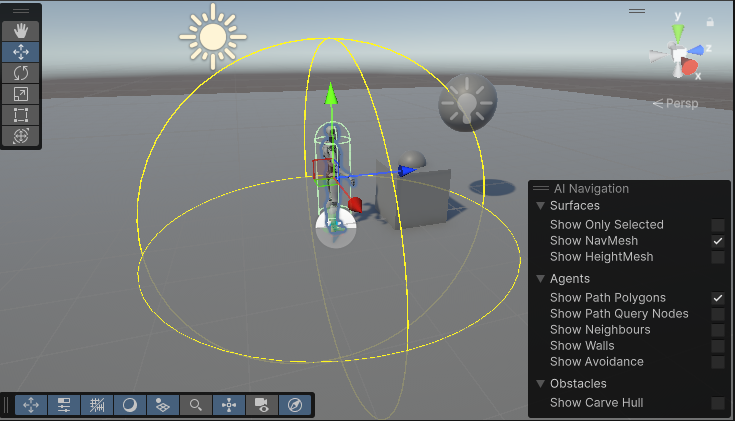Click the blue Z move handle arrow
The height and width of the screenshot is (421, 735).
(406, 171)
